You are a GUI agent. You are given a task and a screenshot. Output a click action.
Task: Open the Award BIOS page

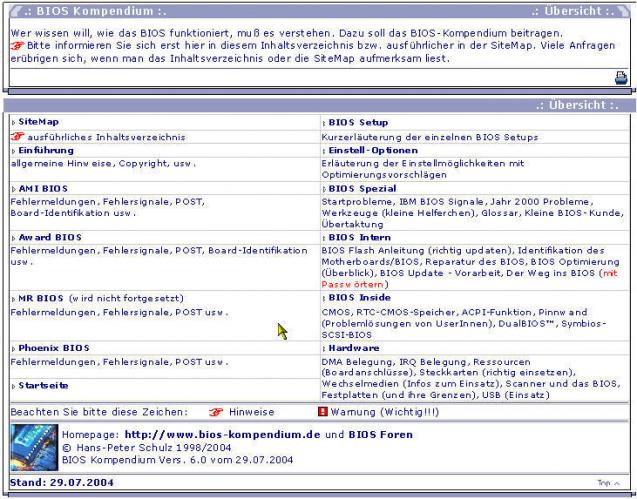point(50,237)
